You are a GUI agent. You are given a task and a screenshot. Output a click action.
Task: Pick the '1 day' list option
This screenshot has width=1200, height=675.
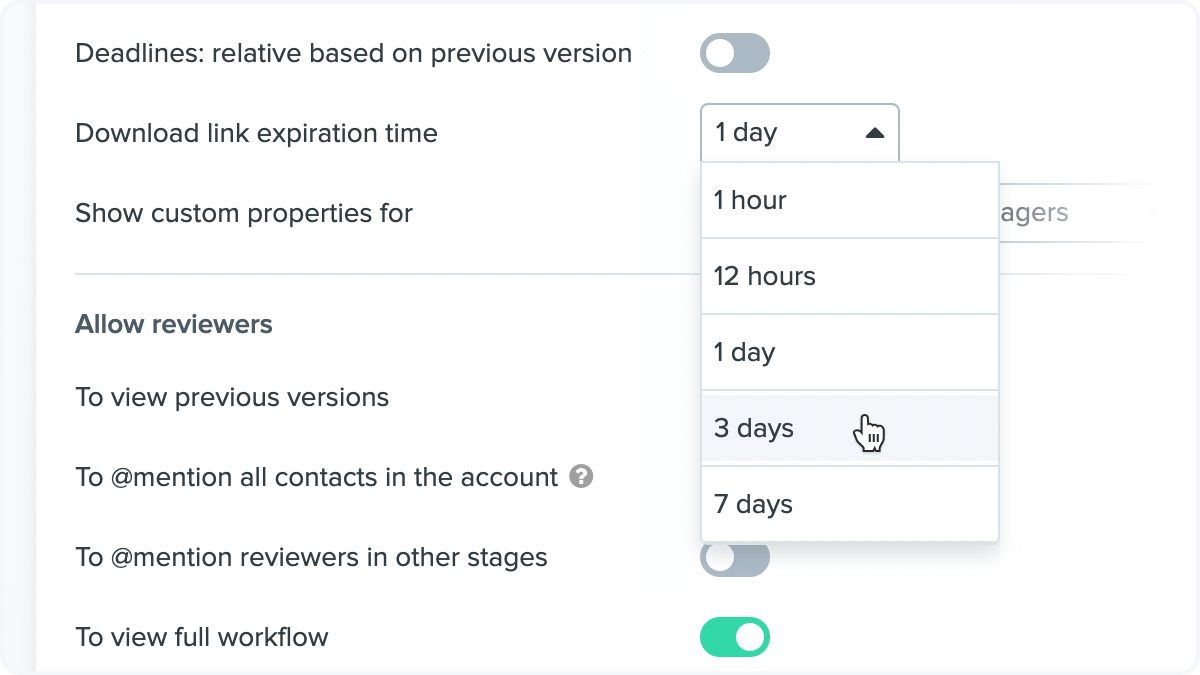[x=850, y=352]
